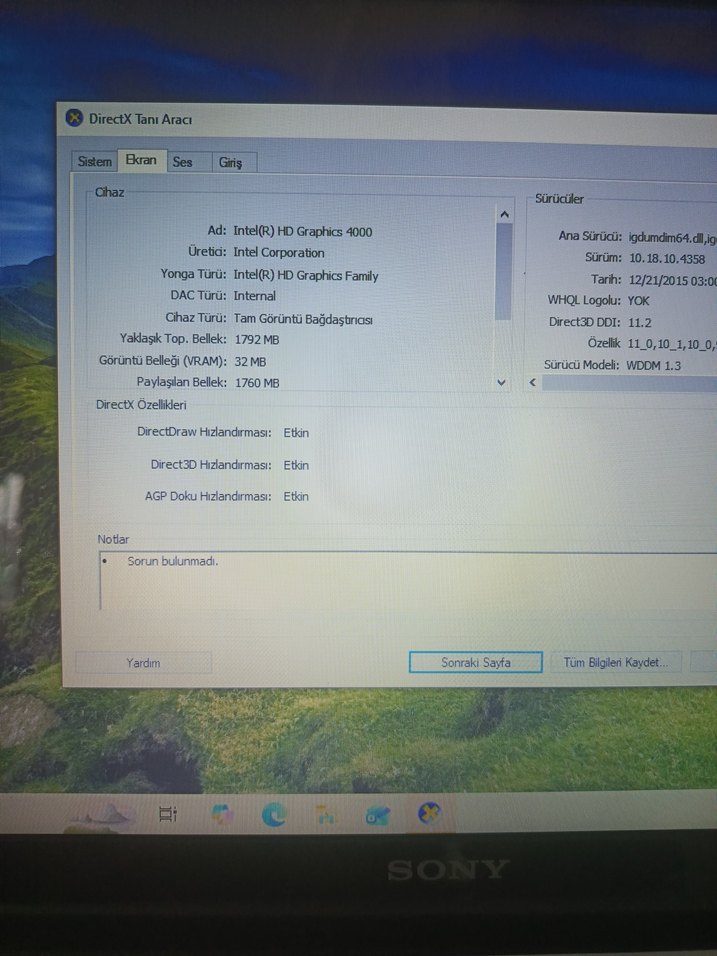This screenshot has width=717, height=956.
Task: Open the Outlook taskbar icon
Action: tap(377, 815)
